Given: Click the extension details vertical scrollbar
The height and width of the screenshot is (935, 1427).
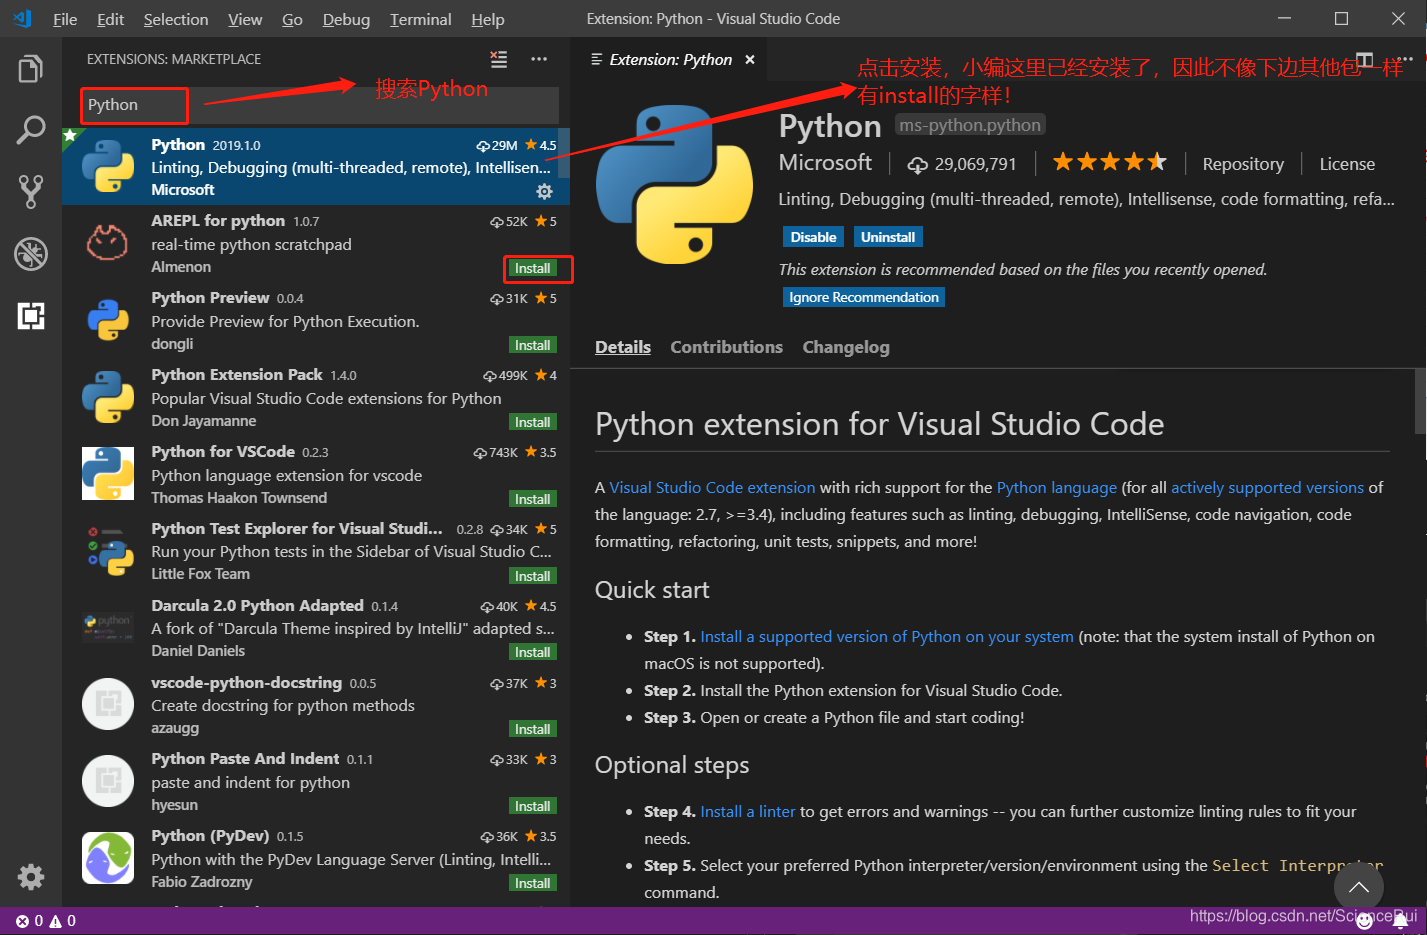Looking at the screenshot, I should coord(1421,400).
